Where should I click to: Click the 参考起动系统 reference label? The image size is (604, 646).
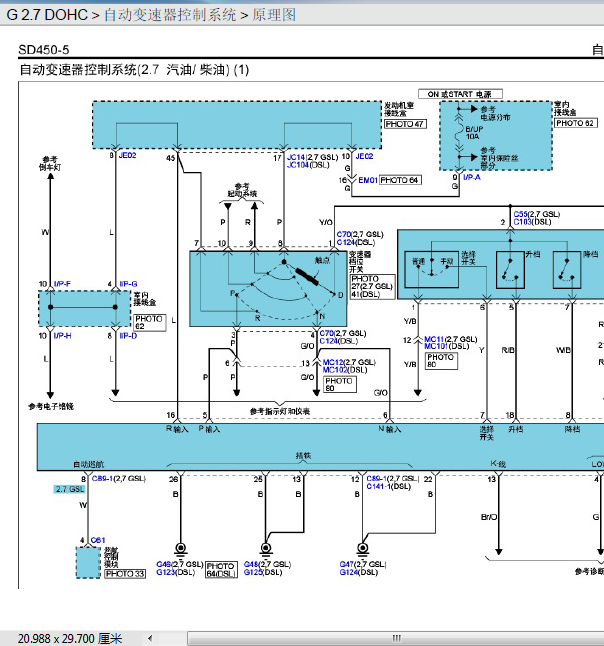tap(242, 190)
